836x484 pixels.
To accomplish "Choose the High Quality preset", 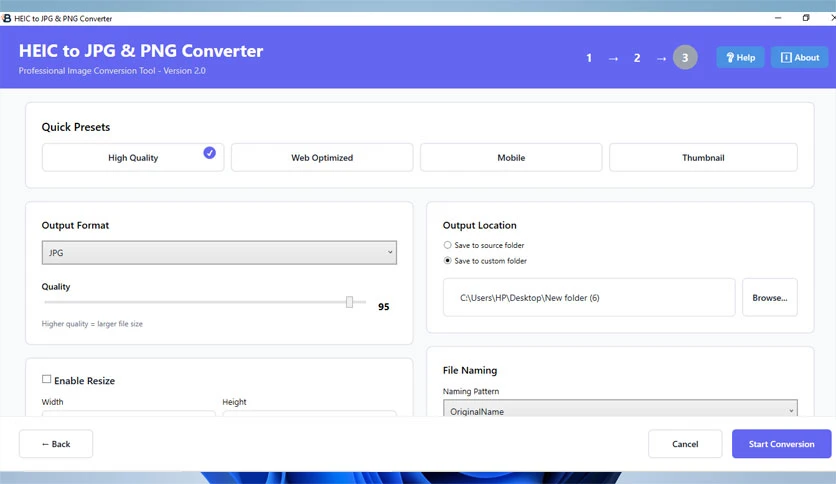I will 133,157.
